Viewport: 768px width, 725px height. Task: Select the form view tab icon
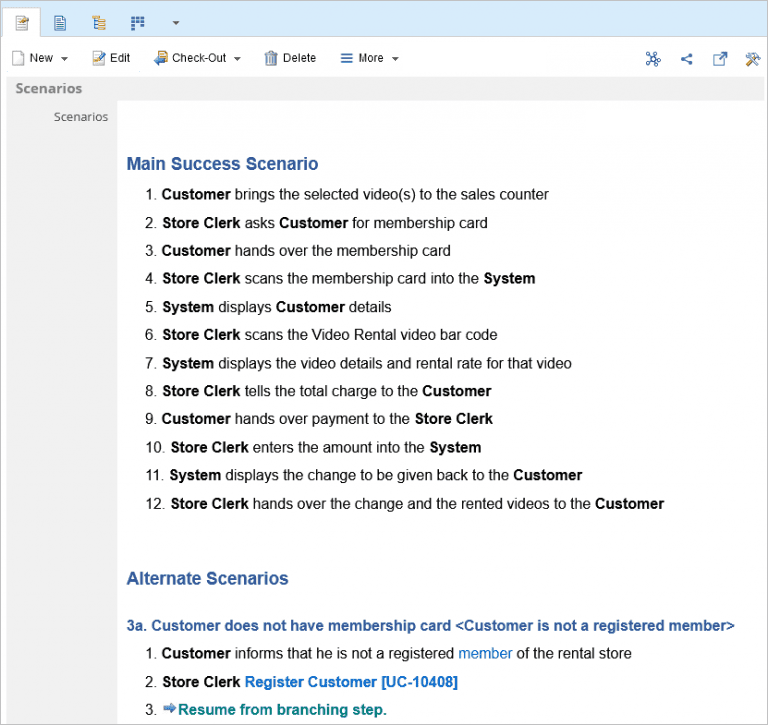point(22,22)
